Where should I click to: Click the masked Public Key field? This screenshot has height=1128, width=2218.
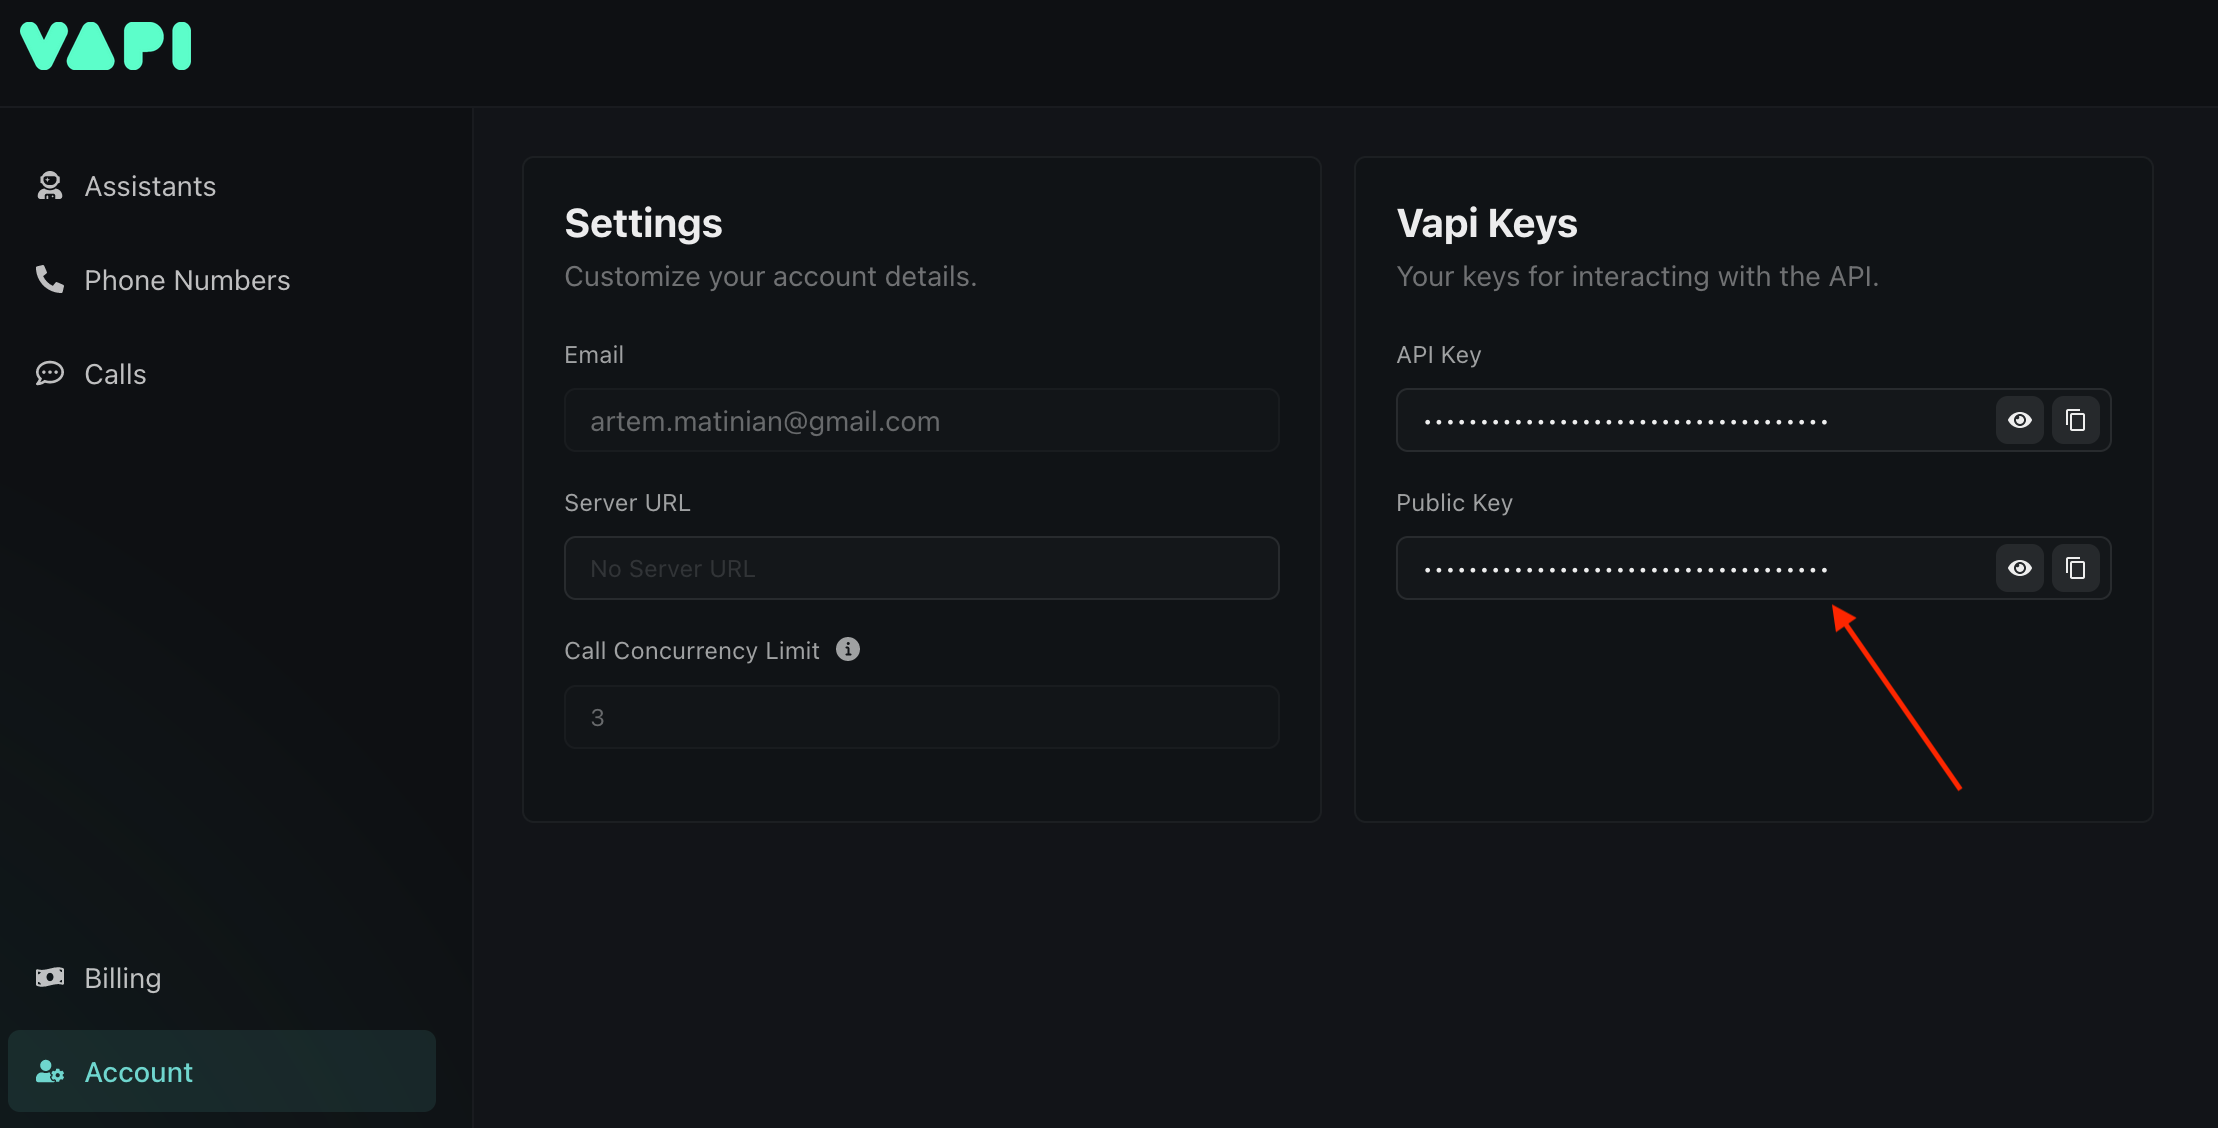(1692, 568)
